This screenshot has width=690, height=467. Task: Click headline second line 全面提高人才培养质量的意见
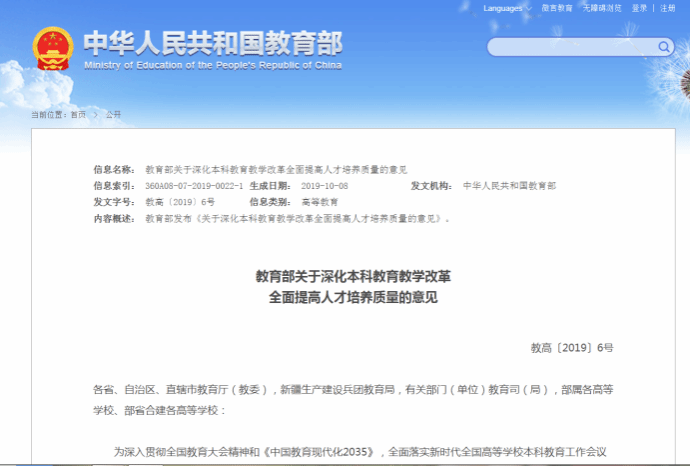tap(353, 297)
